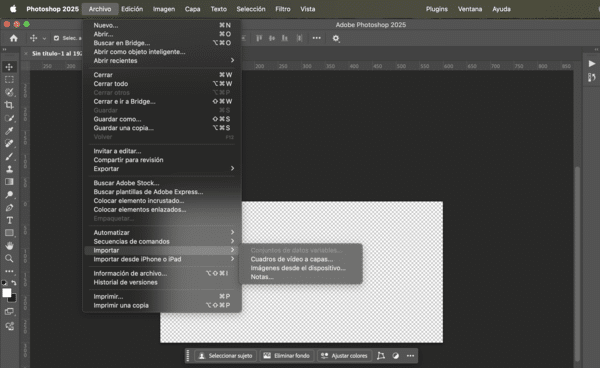Click the foreground color swatch
600x368 pixels.
click(6, 293)
